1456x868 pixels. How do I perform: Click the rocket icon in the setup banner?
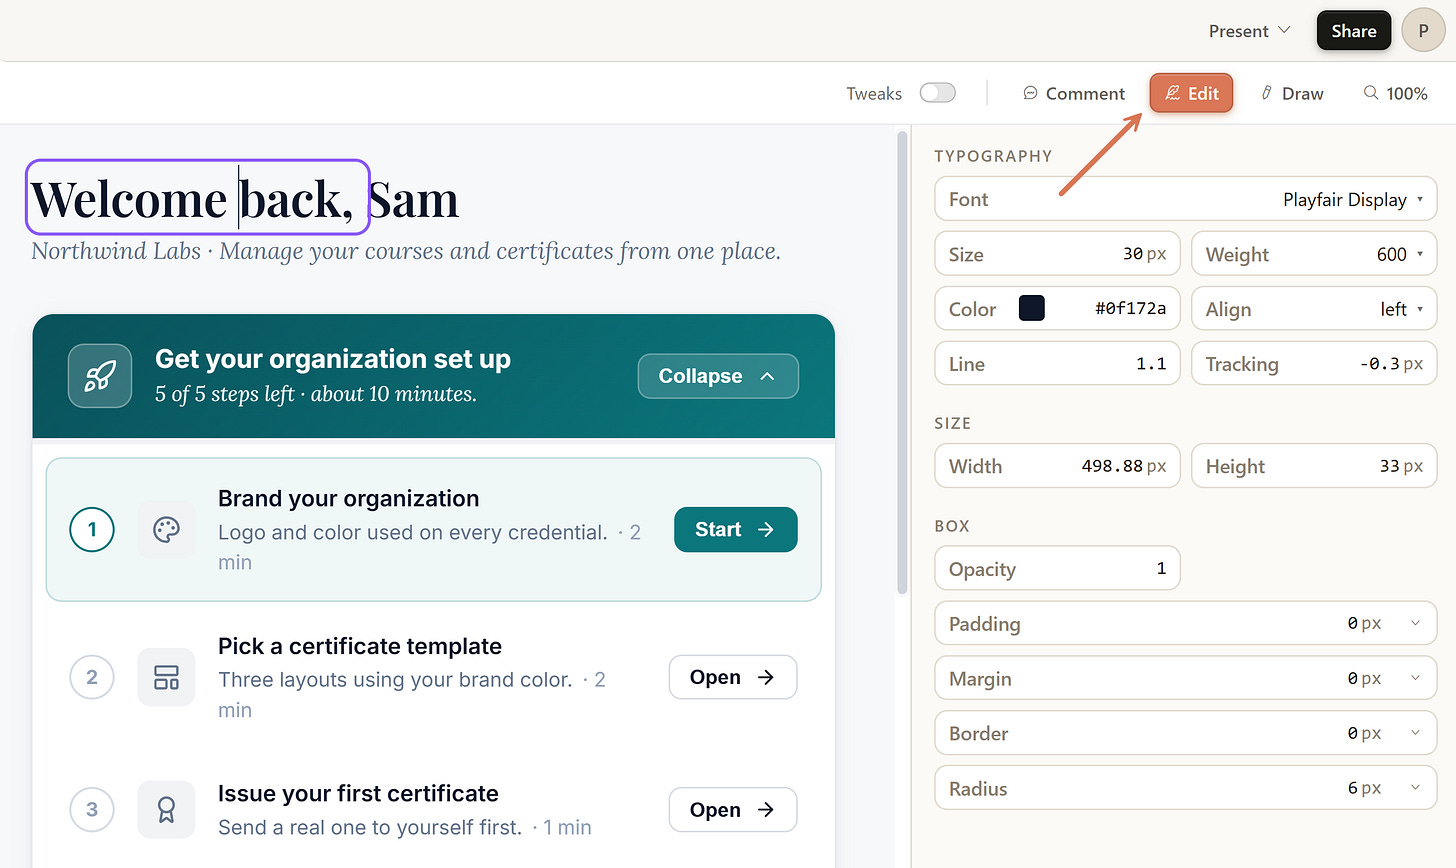point(100,376)
